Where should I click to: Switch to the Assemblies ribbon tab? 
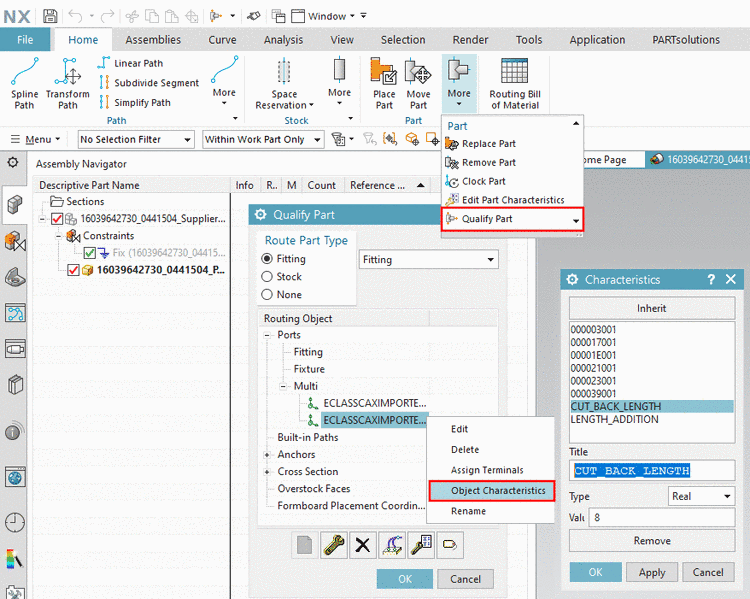pyautogui.click(x=153, y=40)
